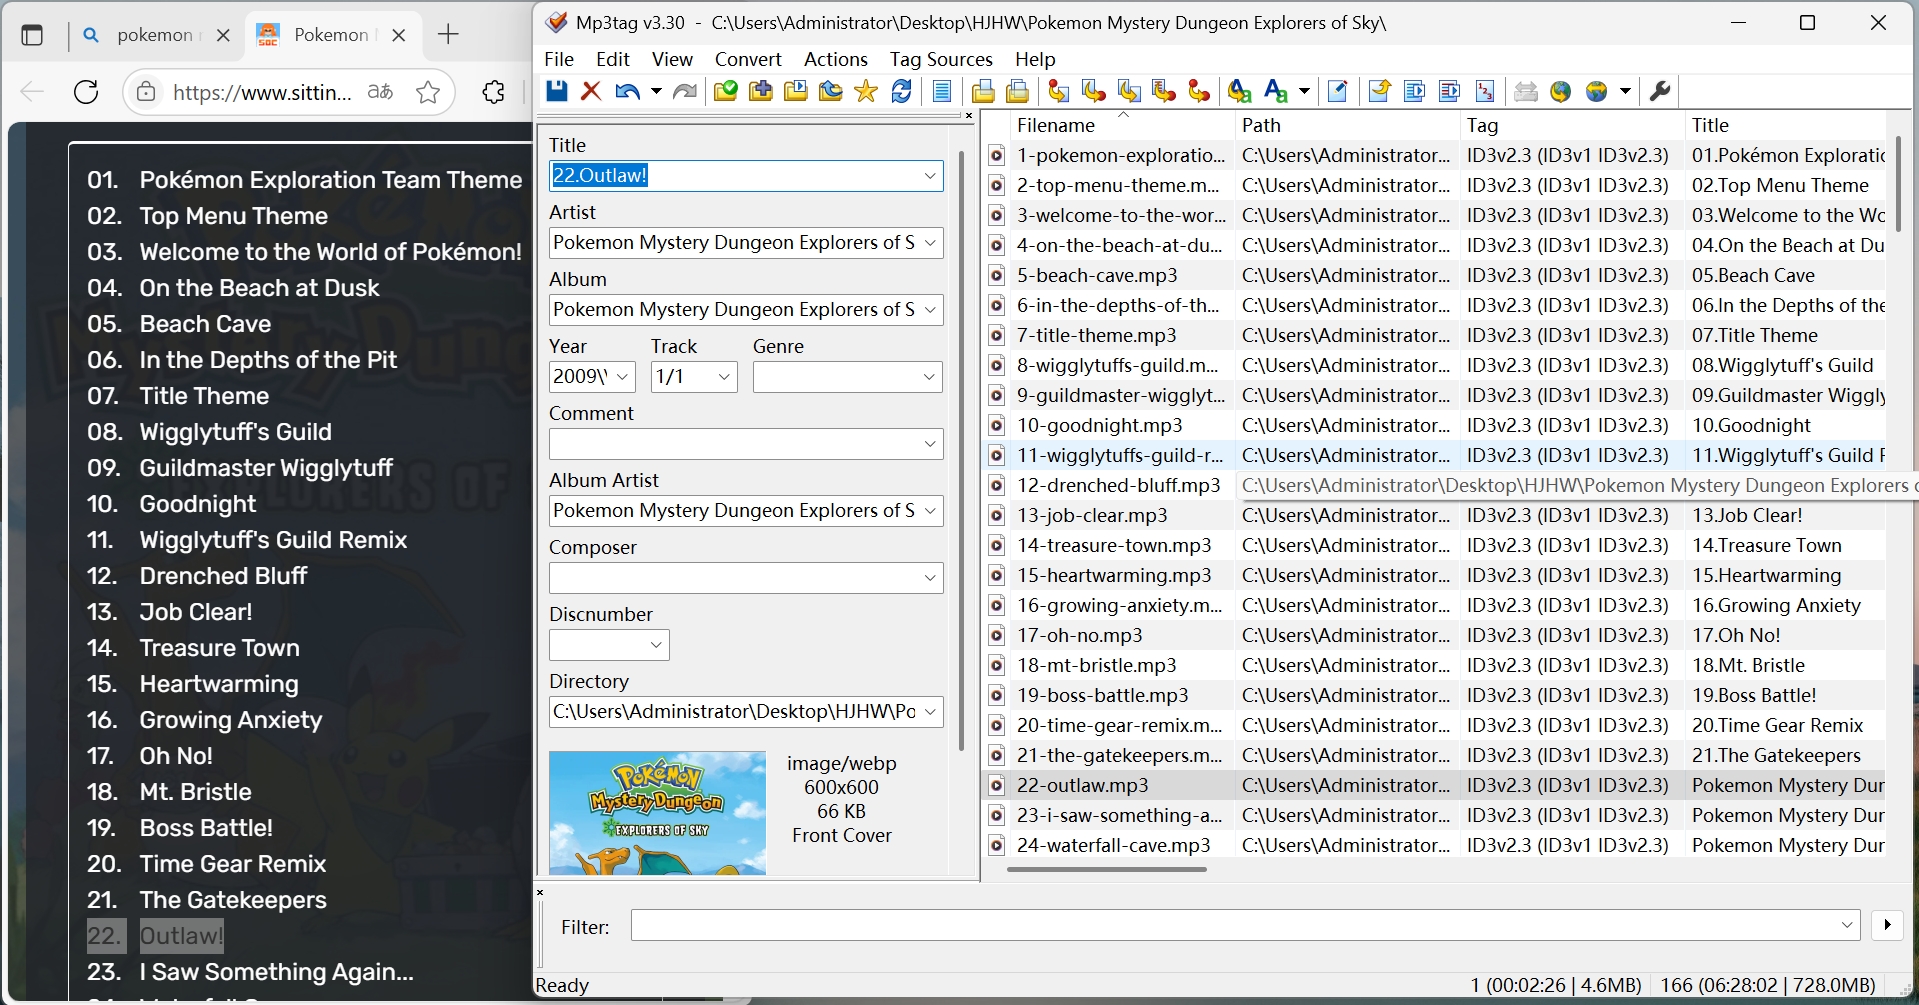Click the Change directory folder-with-checkmark icon
Image resolution: width=1919 pixels, height=1005 pixels.
click(725, 91)
